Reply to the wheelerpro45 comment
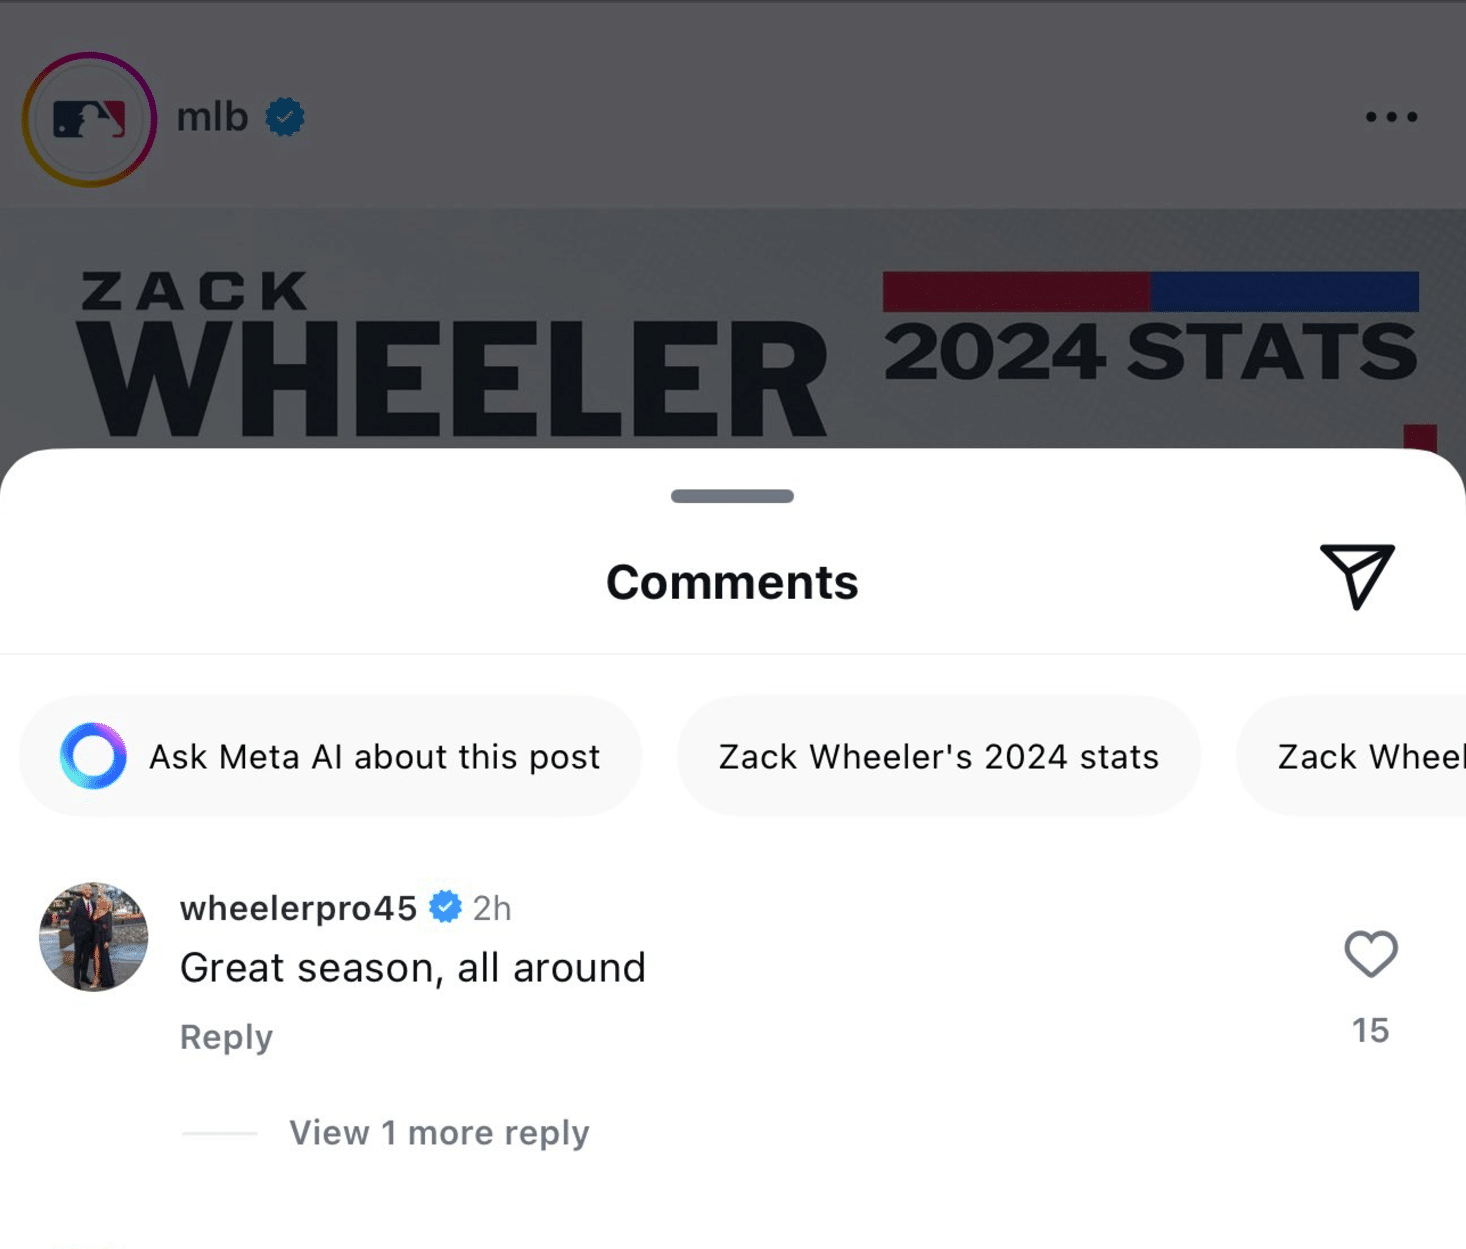Viewport: 1466px width, 1249px height. coord(226,1037)
